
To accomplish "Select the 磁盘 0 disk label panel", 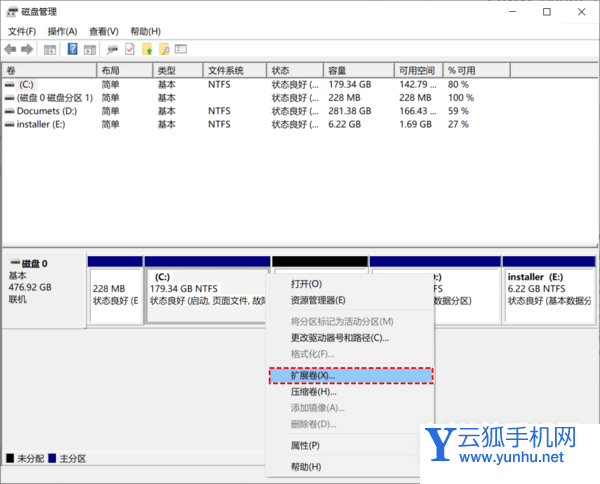I will 44,290.
